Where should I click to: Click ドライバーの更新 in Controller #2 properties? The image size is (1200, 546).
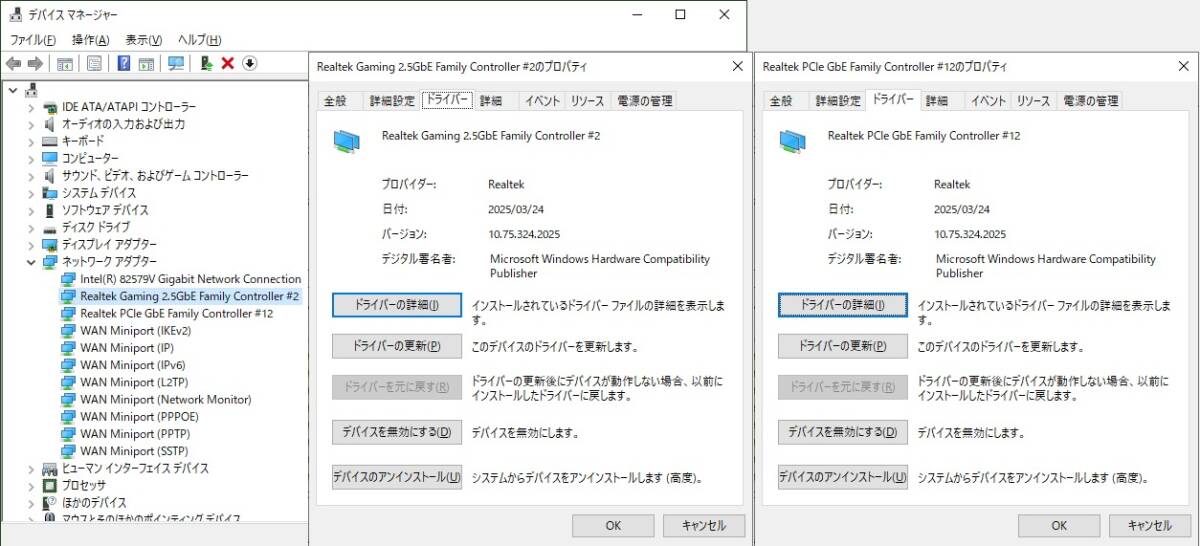tap(397, 346)
